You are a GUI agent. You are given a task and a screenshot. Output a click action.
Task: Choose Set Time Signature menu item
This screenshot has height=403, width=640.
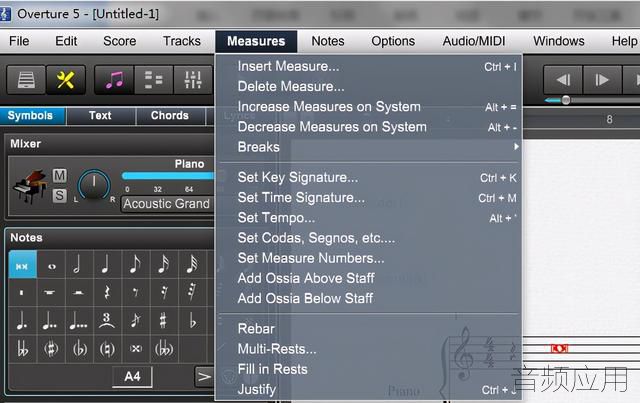point(369,198)
